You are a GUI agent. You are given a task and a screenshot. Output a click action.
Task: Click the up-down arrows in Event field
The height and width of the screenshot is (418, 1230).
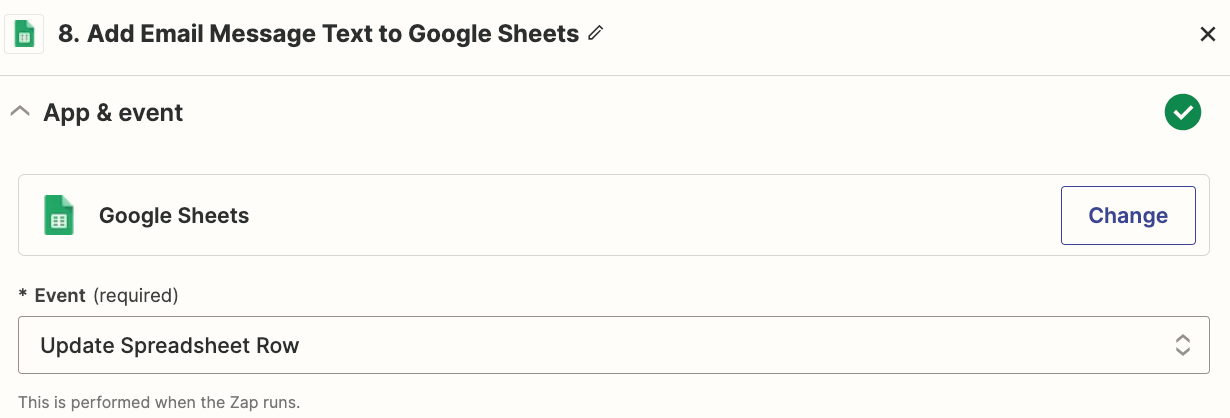click(x=1182, y=346)
